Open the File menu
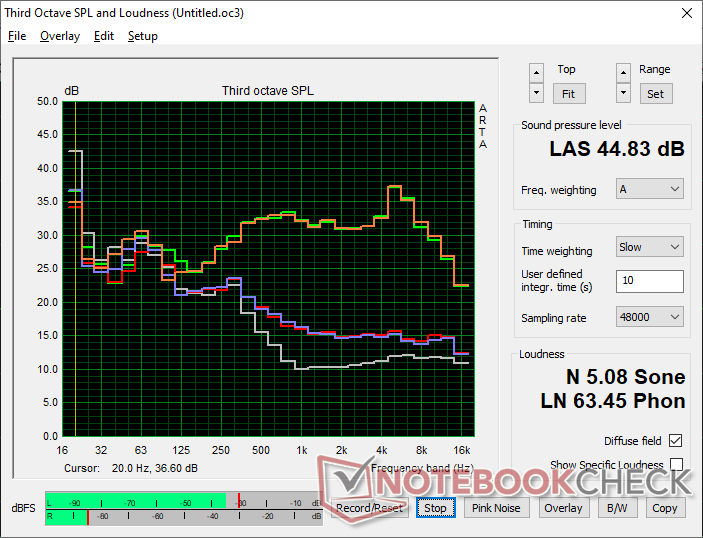 [17, 36]
